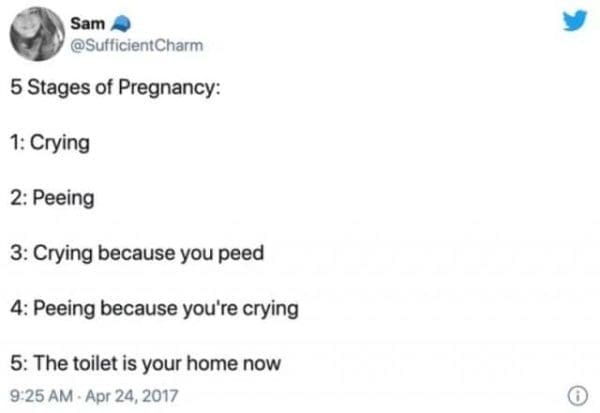Viewport: 600px width, 413px height.
Task: Click the word 'peed' in stage three
Action: point(243,253)
